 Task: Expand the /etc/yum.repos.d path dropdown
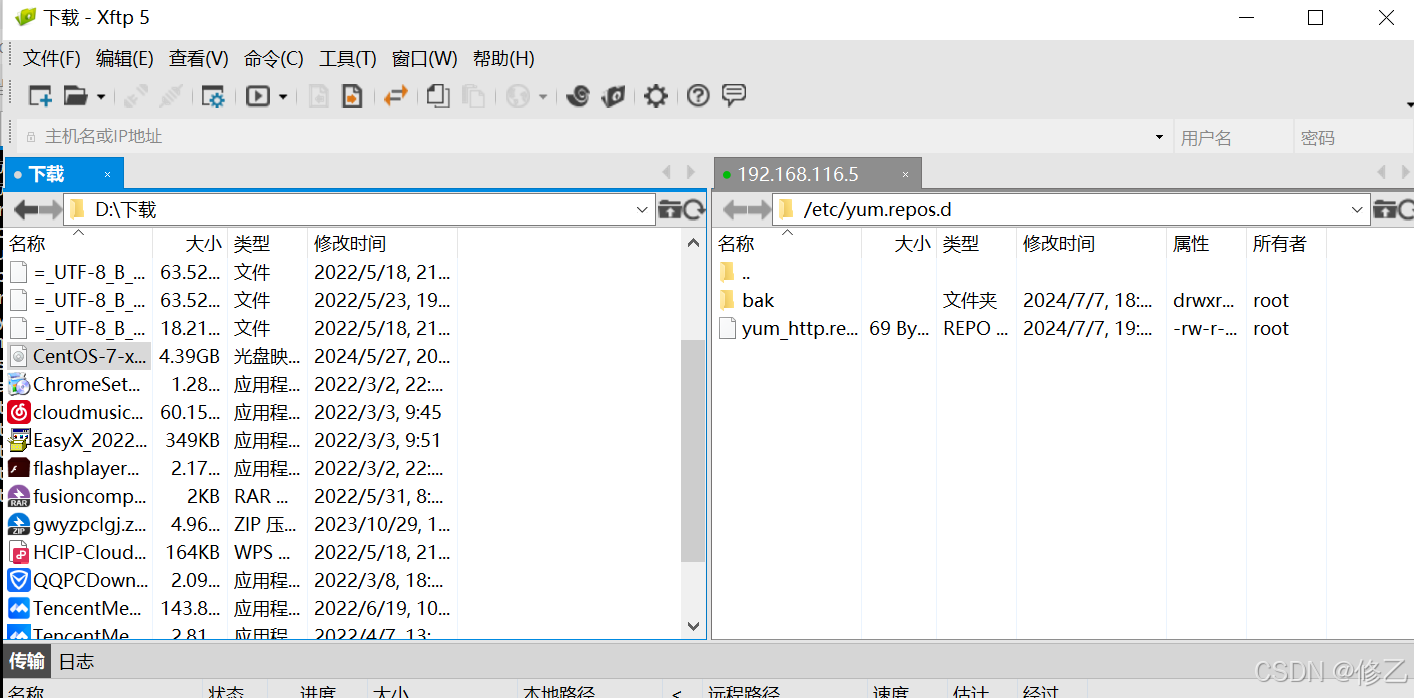point(1357,210)
